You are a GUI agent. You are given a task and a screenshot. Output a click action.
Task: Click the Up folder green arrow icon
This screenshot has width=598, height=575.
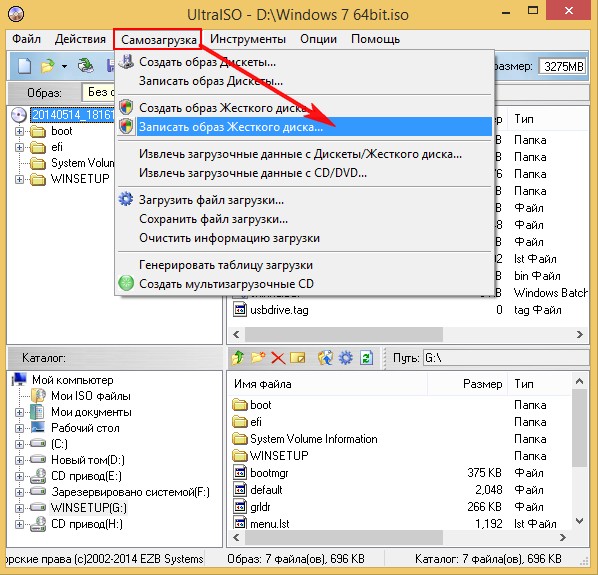(238, 358)
